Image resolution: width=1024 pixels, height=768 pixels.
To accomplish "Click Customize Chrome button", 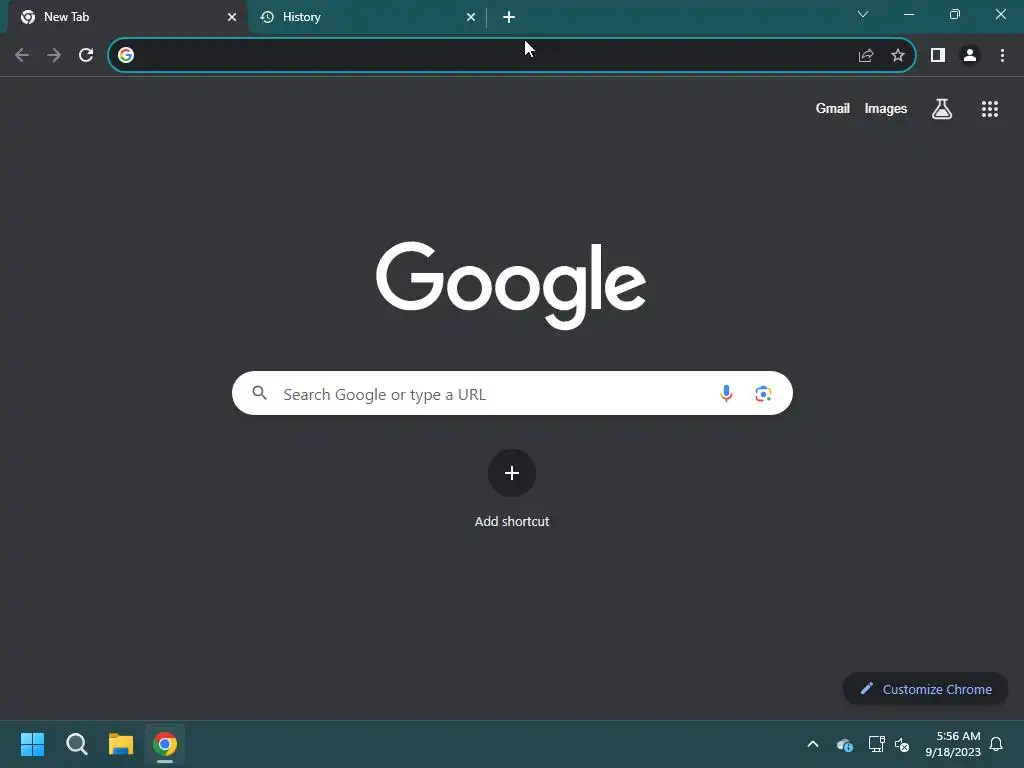I will click(925, 689).
